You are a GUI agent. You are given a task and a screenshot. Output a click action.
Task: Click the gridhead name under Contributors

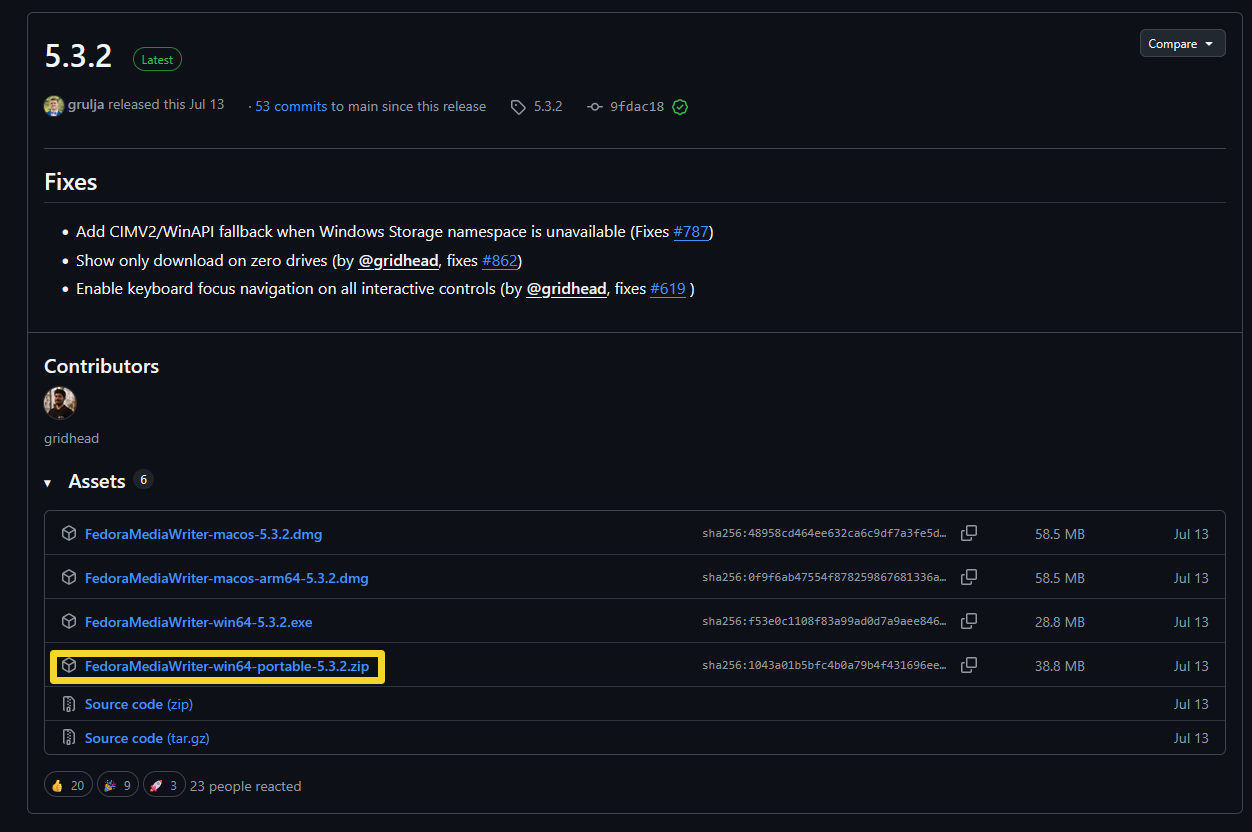pyautogui.click(x=72, y=438)
